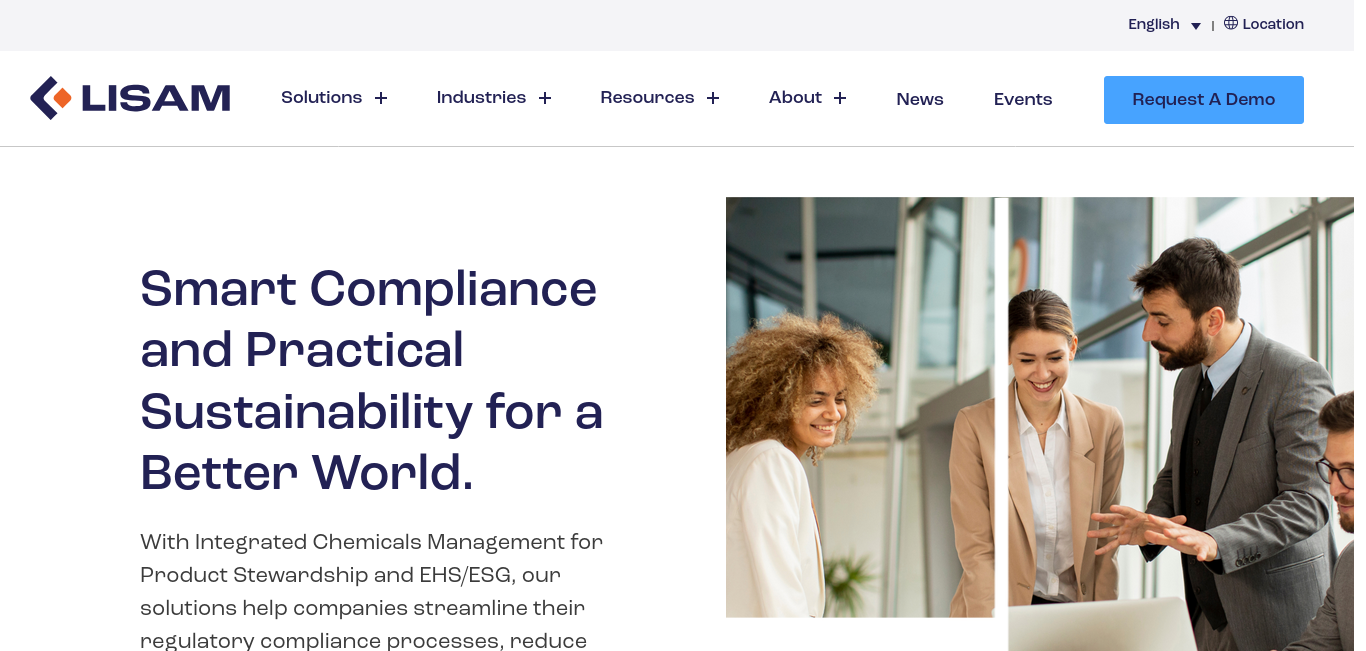Open the Resources menu
Image resolution: width=1366 pixels, height=651 pixels.
(x=647, y=97)
